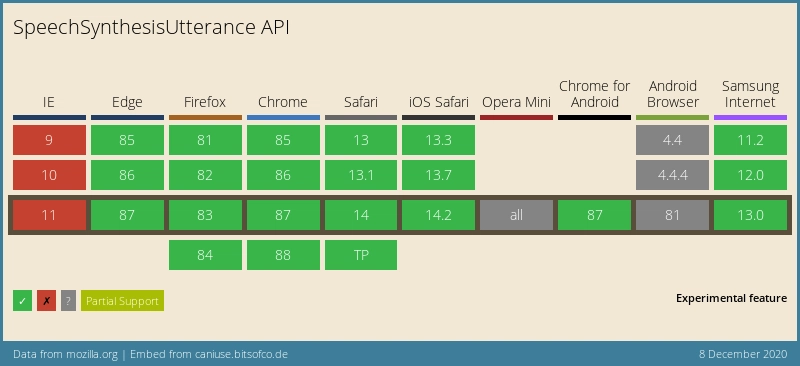Select the Chrome column header

283,102
